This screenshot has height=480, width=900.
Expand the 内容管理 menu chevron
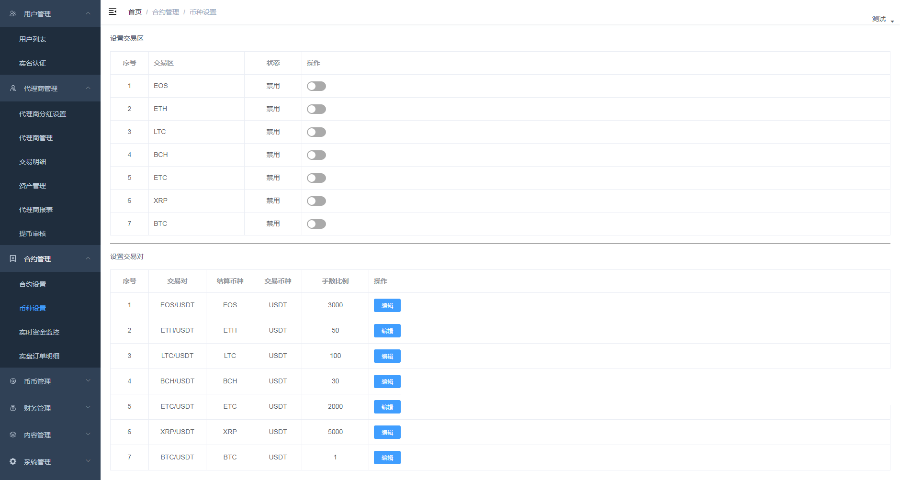[88, 435]
